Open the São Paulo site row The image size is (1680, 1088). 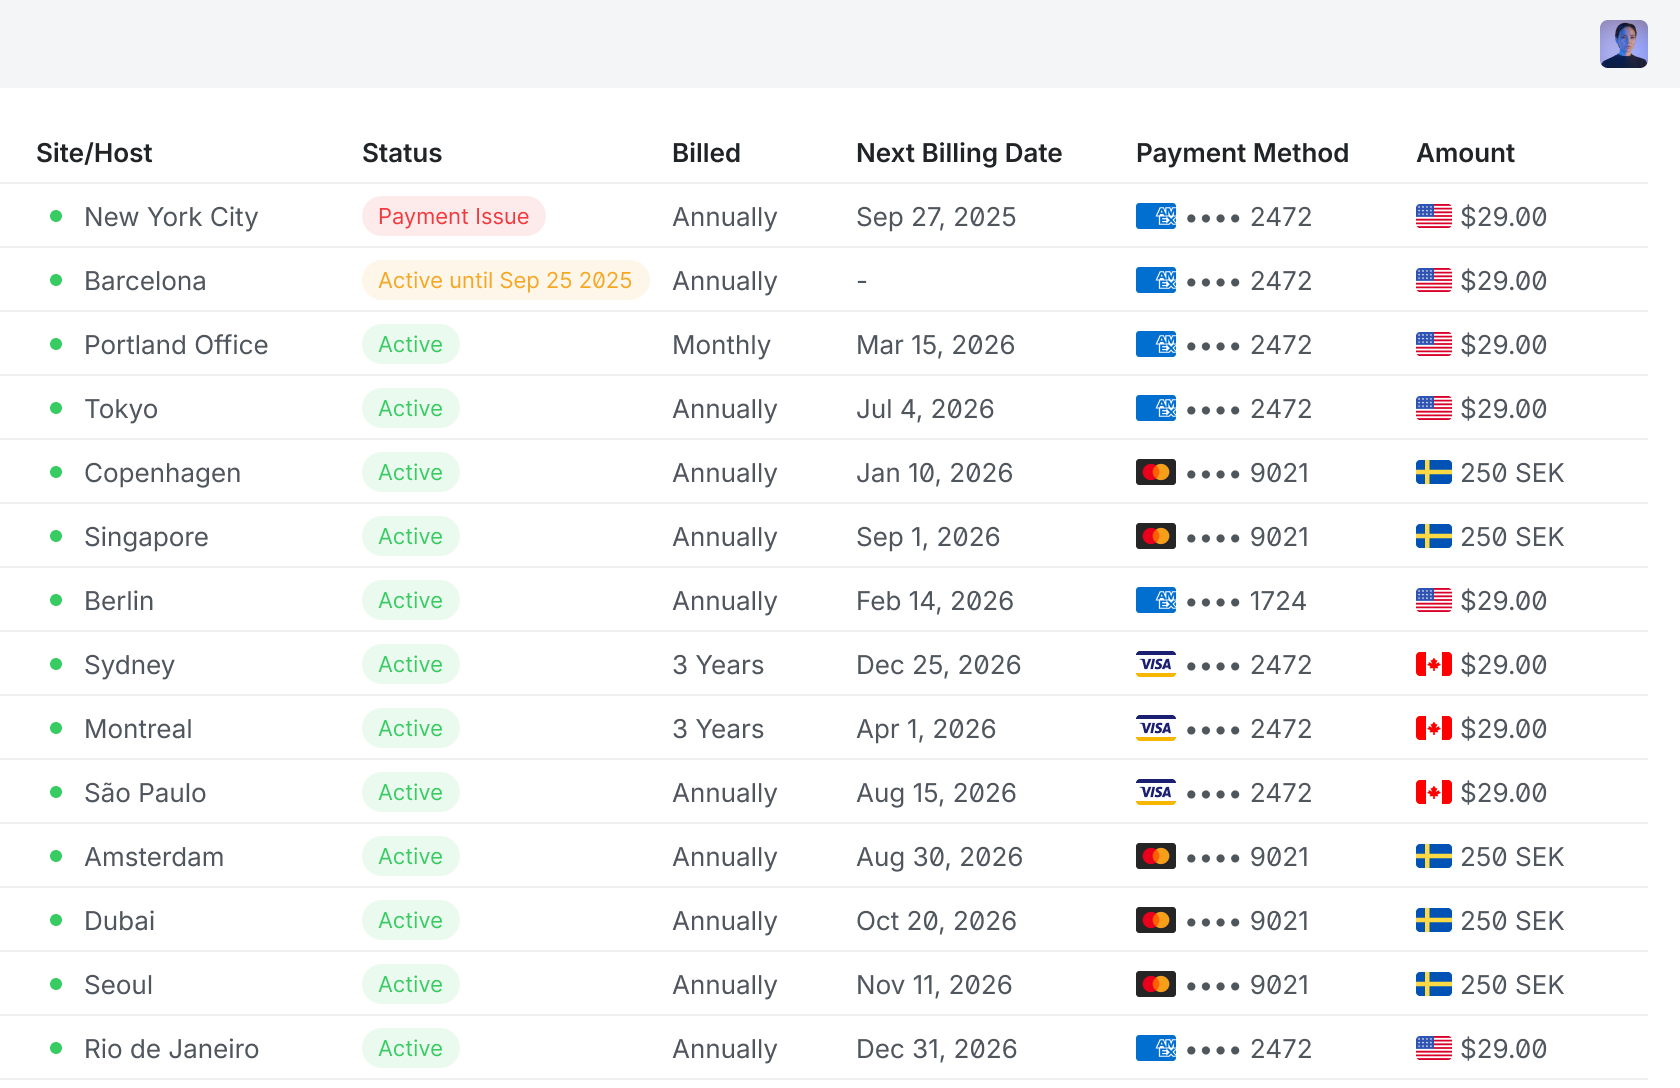824,792
